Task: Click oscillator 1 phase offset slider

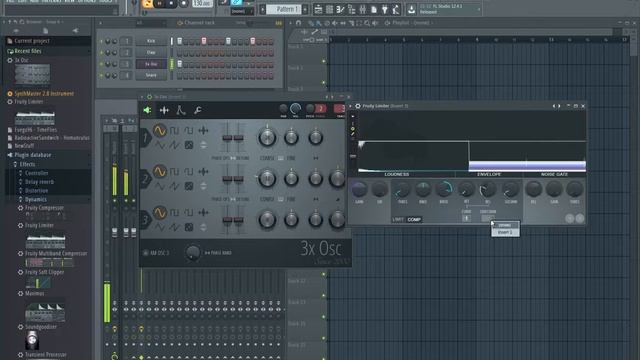Action: (x=227, y=138)
